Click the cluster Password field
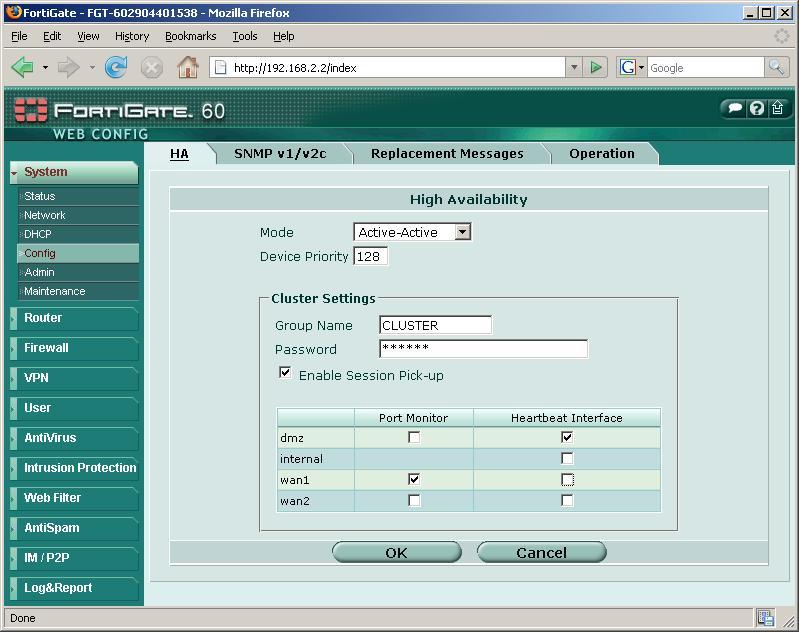The height and width of the screenshot is (632, 799). [484, 349]
